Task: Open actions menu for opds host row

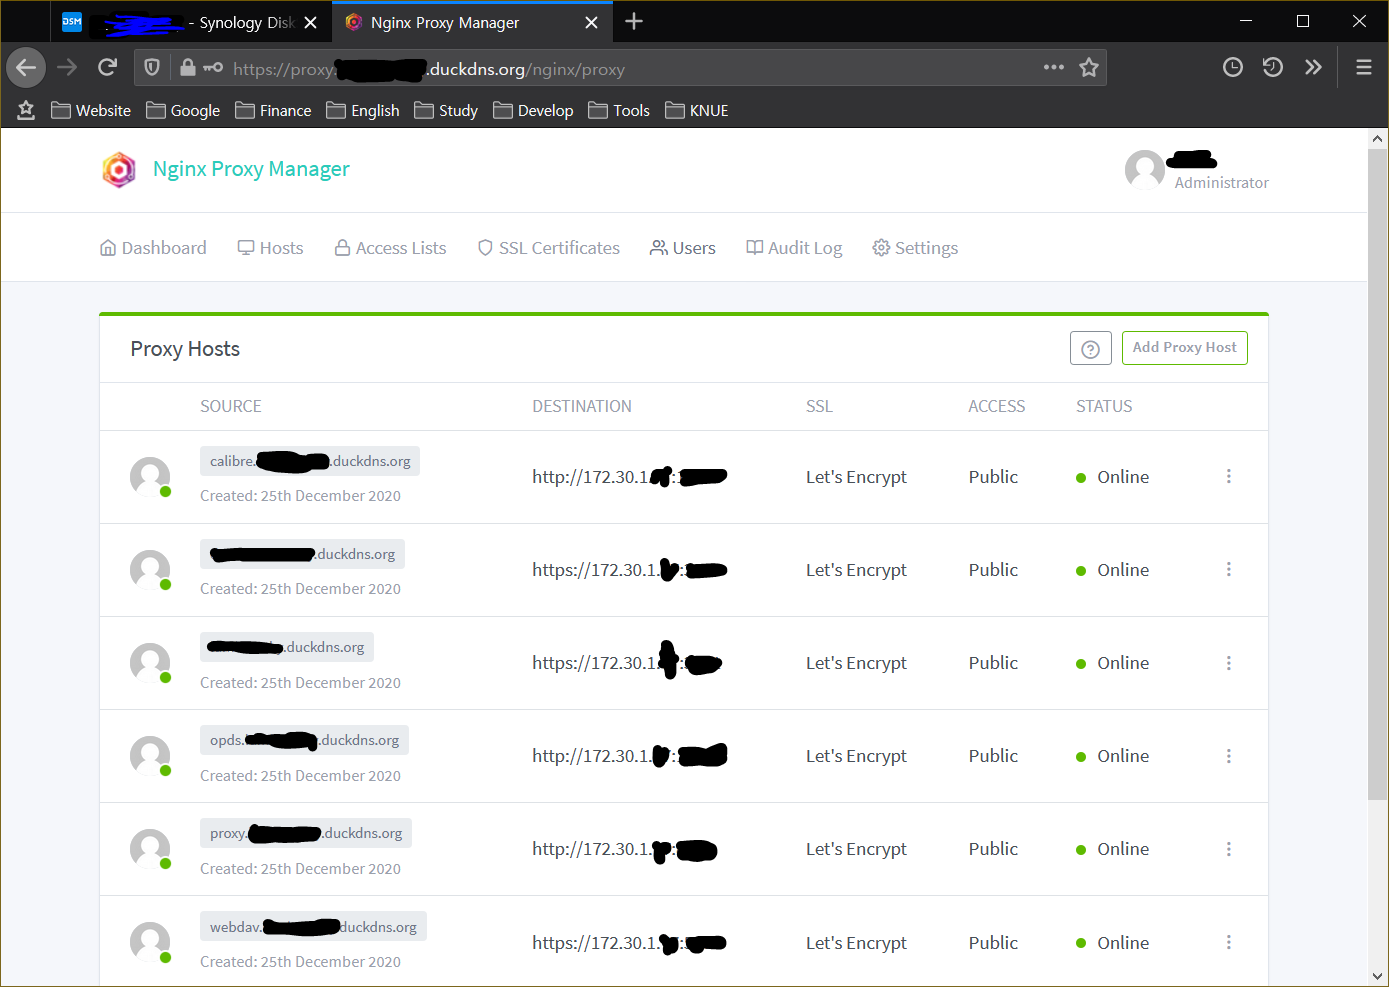Action: coord(1229,756)
